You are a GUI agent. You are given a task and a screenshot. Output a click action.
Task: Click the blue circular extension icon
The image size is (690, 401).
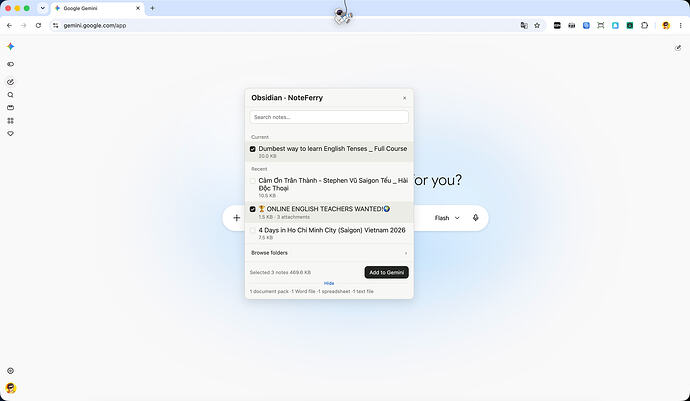coord(586,26)
